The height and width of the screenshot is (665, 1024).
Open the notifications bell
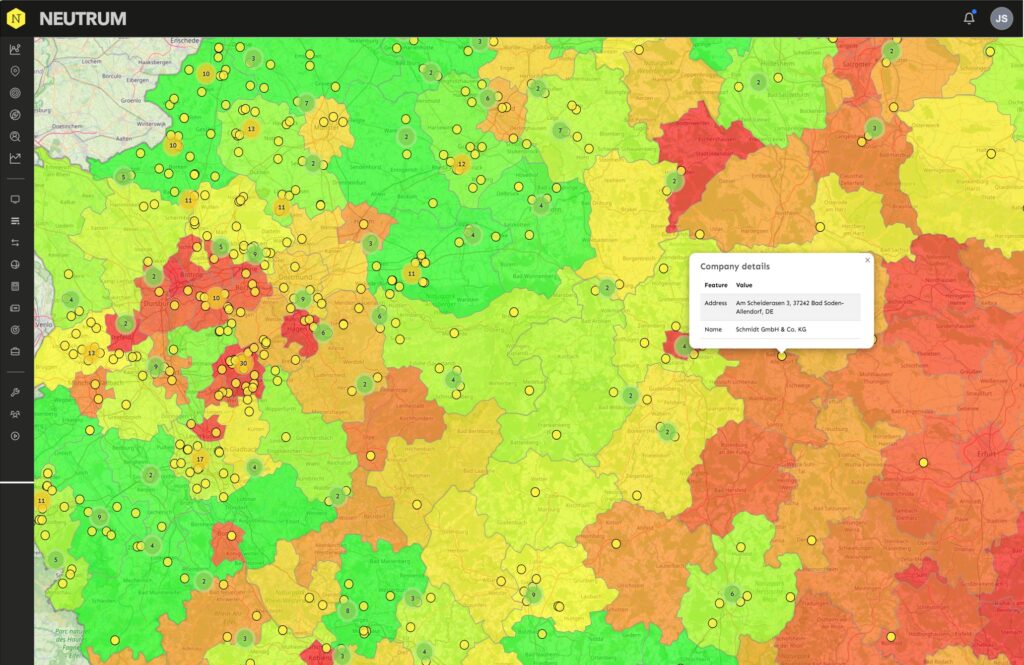click(969, 18)
